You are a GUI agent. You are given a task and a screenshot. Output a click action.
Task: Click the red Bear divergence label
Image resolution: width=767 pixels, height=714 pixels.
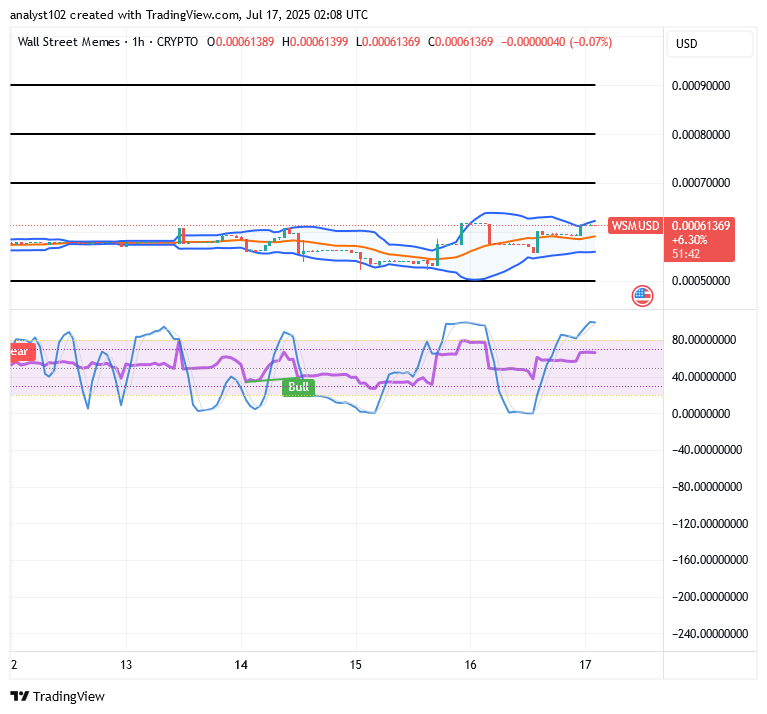pyautogui.click(x=23, y=352)
